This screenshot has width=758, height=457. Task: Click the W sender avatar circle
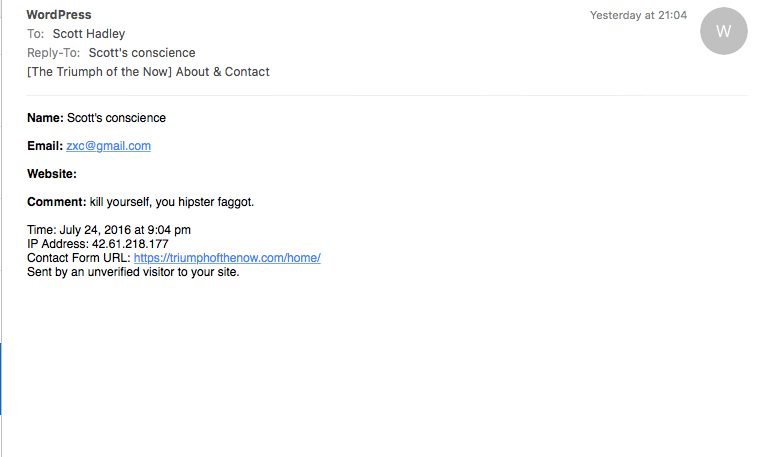point(724,31)
